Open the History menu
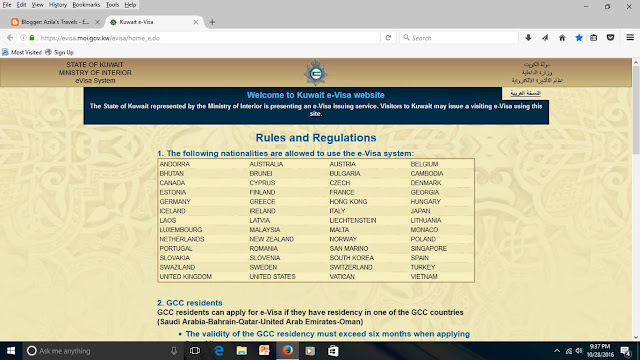The height and width of the screenshot is (360, 640). [x=58, y=5]
